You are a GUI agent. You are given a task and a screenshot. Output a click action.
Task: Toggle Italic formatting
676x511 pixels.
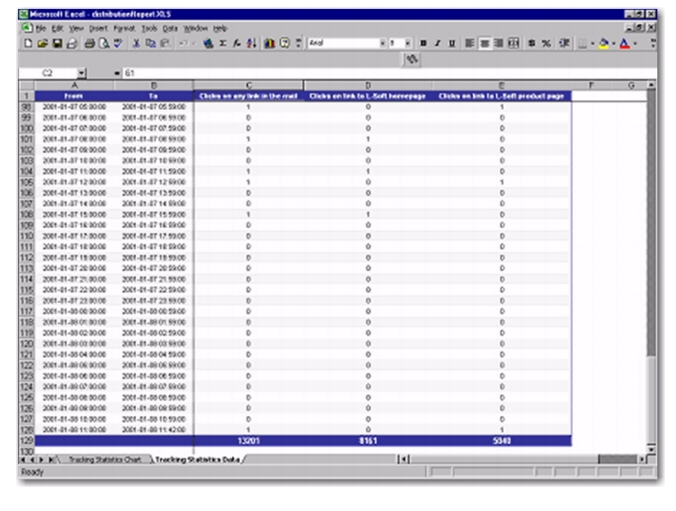coord(438,44)
